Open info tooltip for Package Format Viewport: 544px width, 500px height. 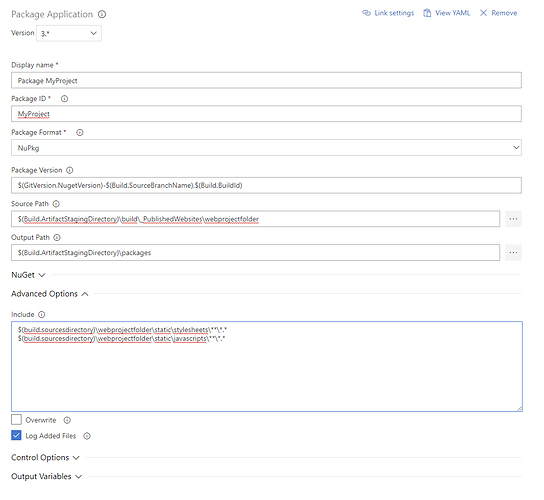80,133
